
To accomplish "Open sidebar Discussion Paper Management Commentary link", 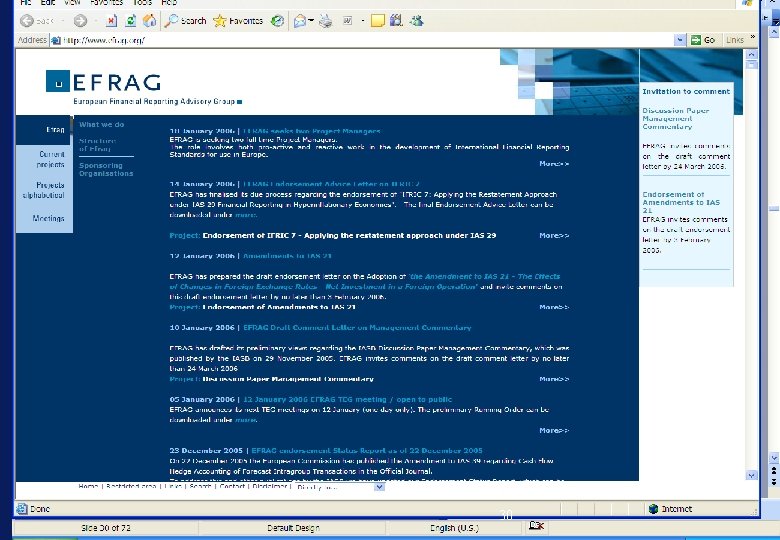I will pyautogui.click(x=676, y=119).
